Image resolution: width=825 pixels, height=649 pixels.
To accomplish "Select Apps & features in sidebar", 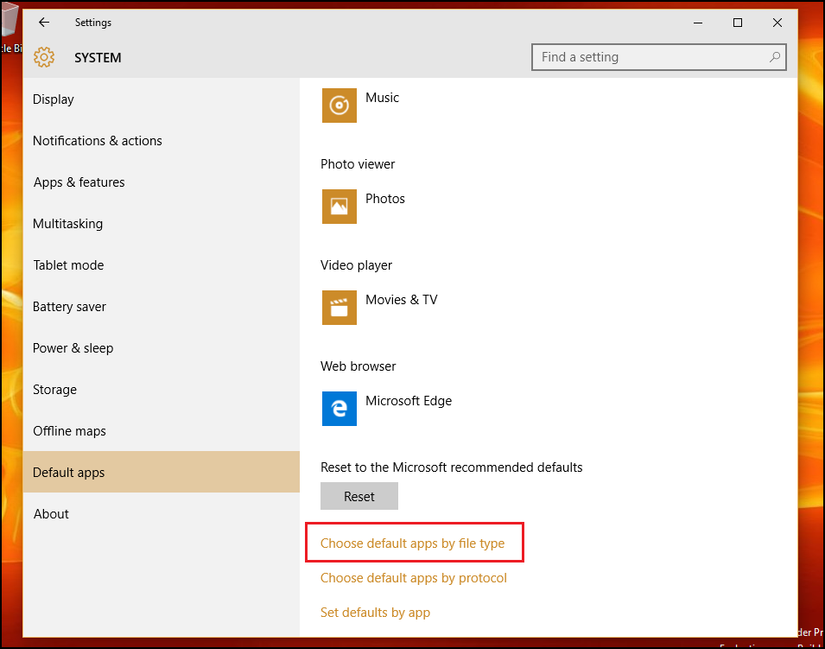I will click(x=79, y=182).
